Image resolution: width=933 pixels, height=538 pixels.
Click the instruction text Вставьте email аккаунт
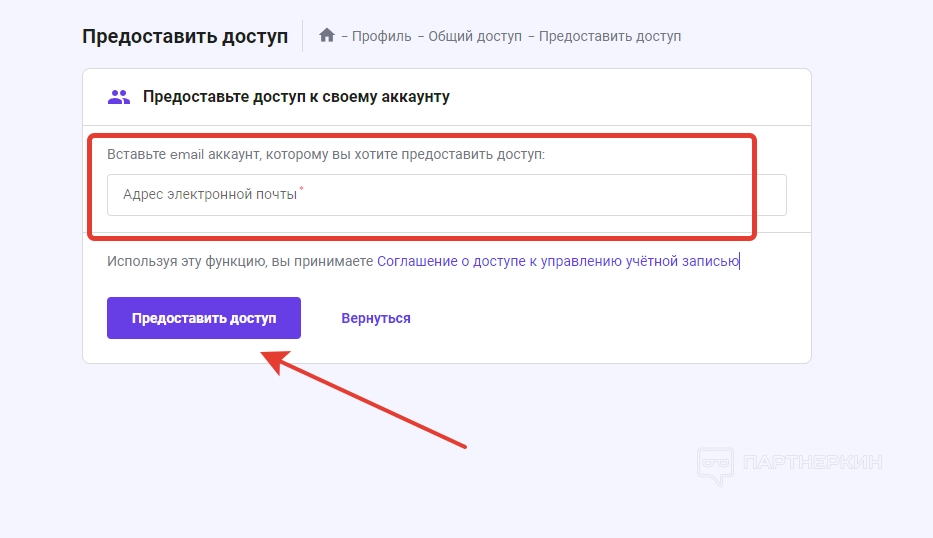tap(325, 155)
